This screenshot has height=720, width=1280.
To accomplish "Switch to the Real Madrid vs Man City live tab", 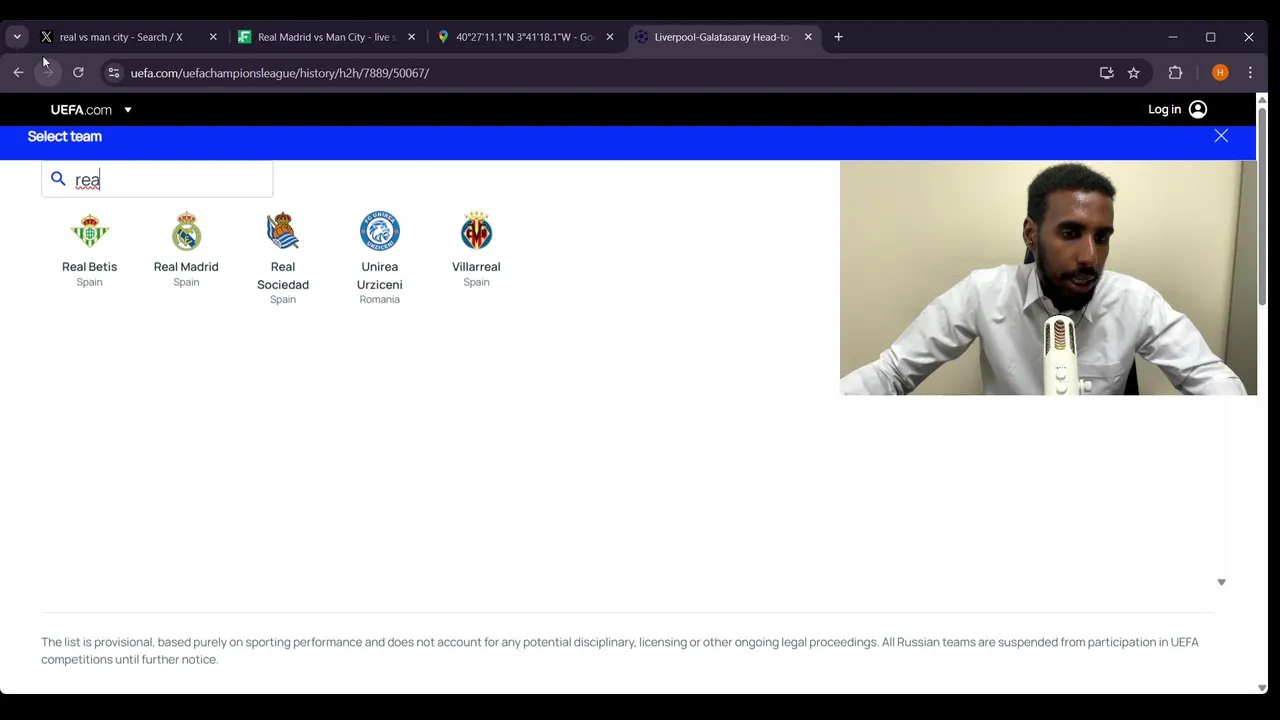I will (327, 37).
